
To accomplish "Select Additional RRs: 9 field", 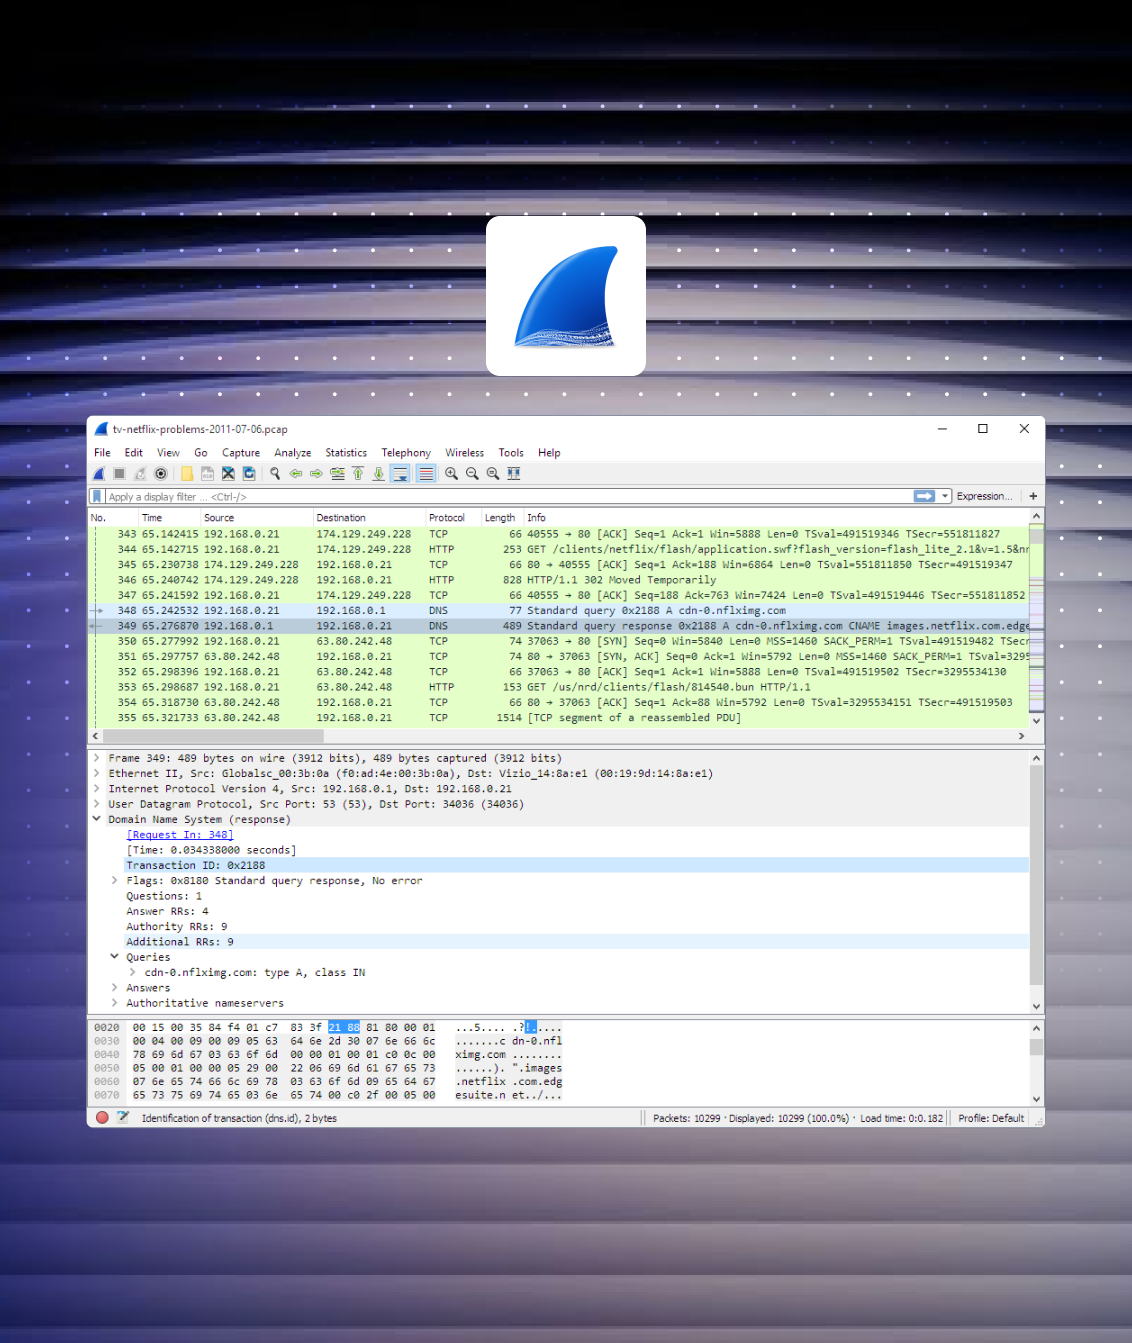I will (x=576, y=942).
